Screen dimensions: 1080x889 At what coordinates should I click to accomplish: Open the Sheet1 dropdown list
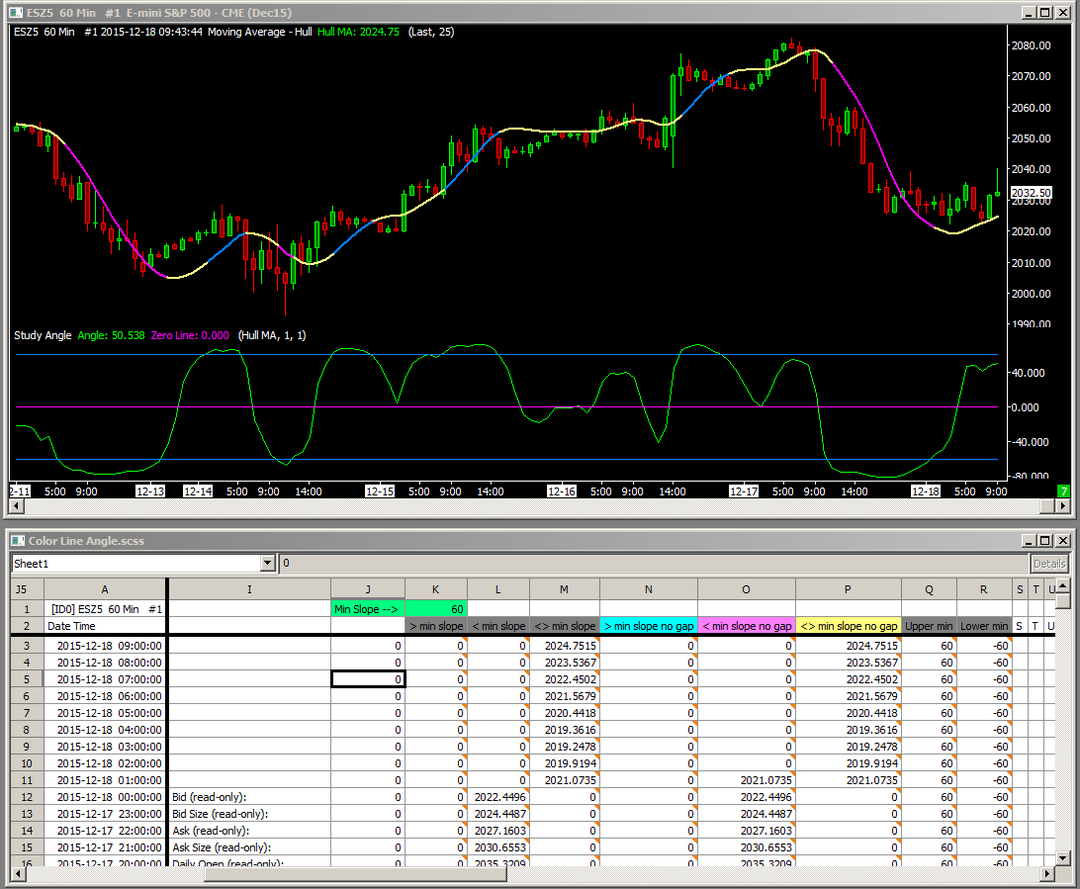(267, 564)
